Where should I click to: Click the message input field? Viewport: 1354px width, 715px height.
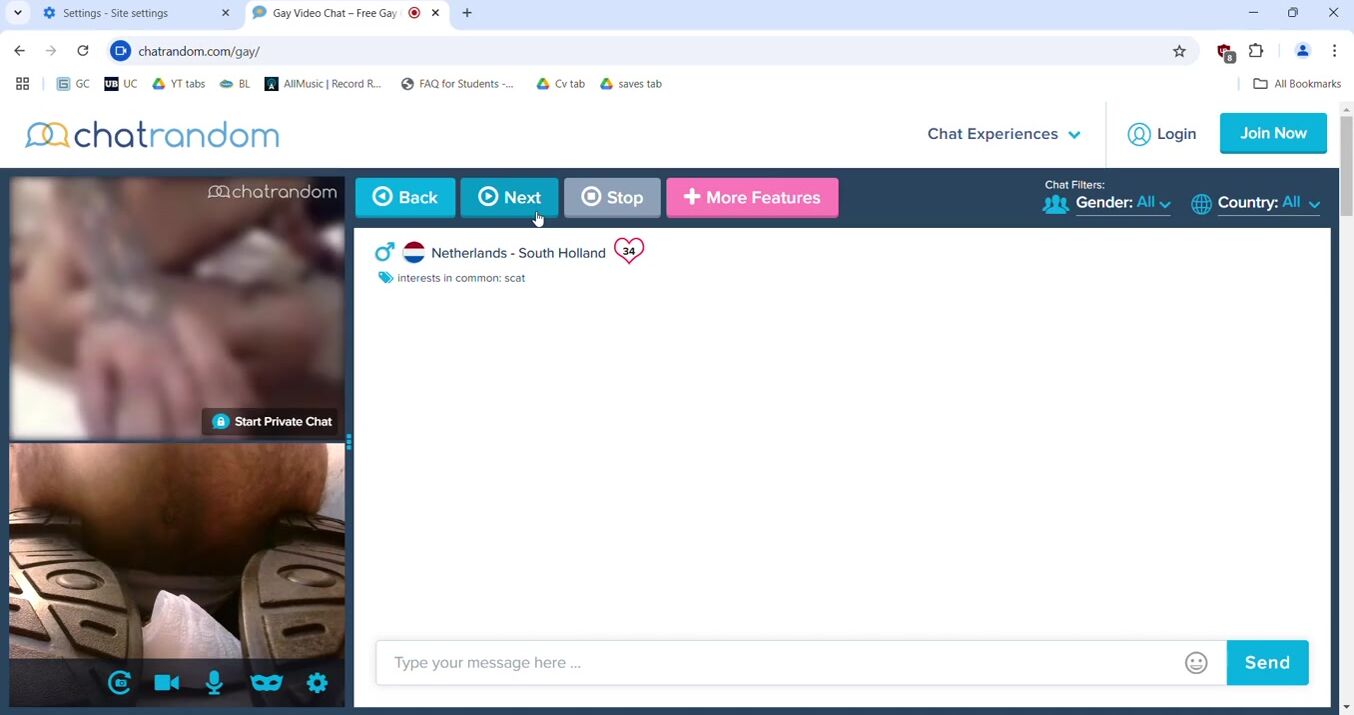(780, 663)
